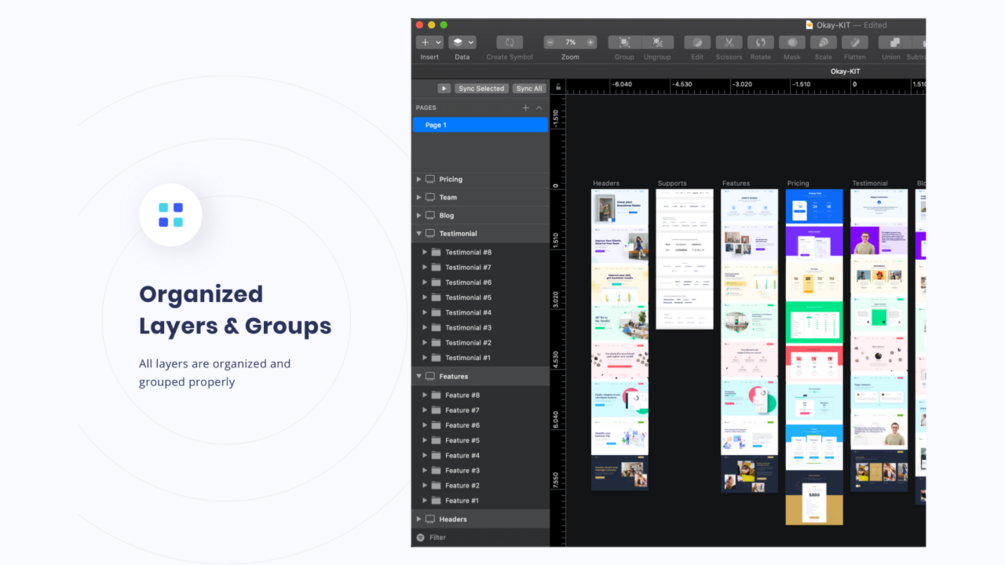The image size is (1005, 565).
Task: Click the Create Symbol icon
Action: [510, 42]
